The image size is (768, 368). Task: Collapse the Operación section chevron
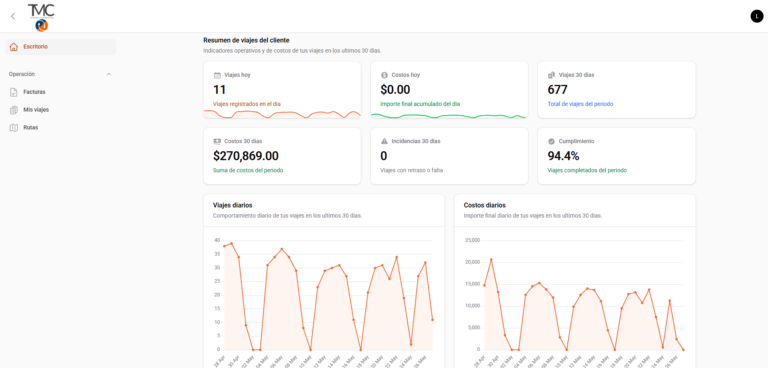[x=109, y=74]
